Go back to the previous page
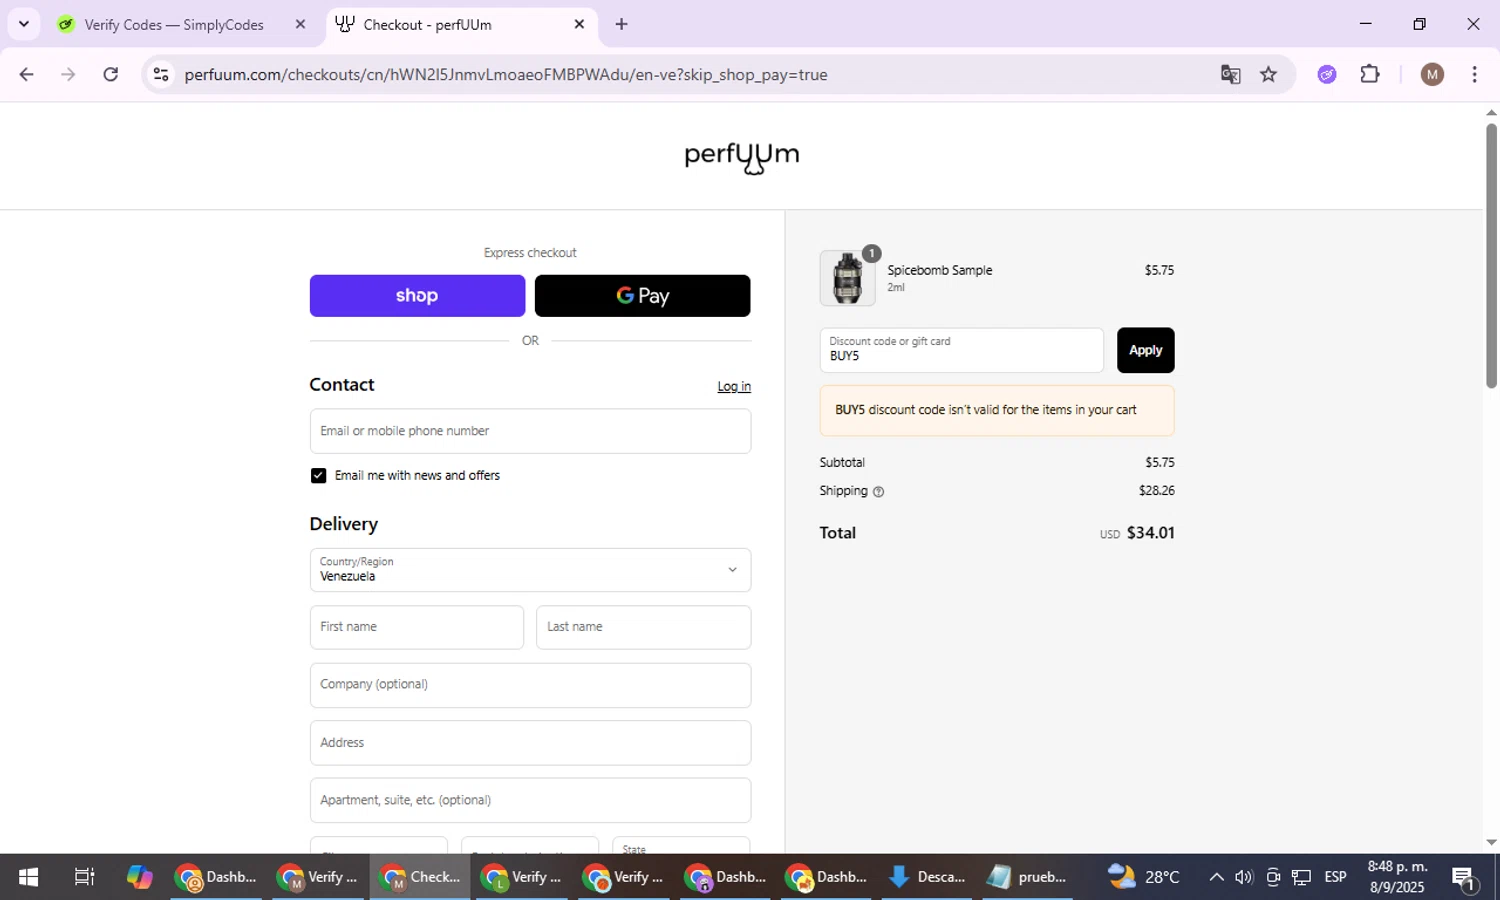This screenshot has height=900, width=1500. click(x=26, y=74)
